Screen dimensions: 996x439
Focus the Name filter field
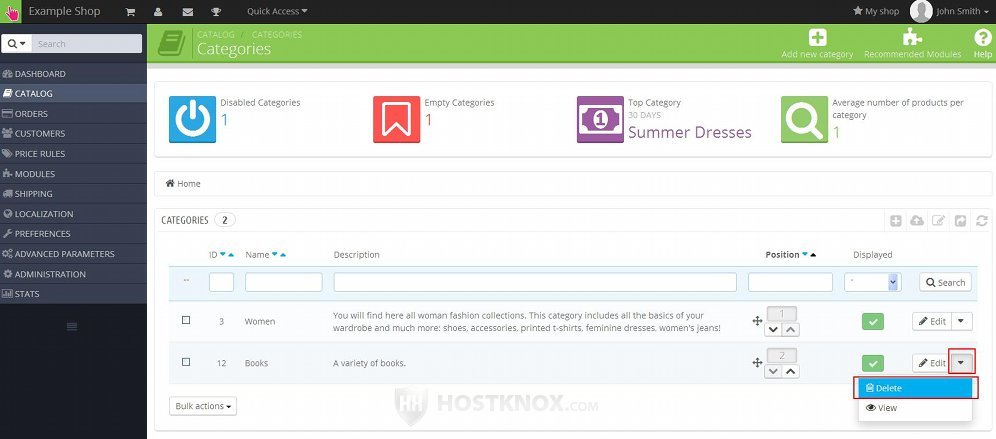[283, 282]
